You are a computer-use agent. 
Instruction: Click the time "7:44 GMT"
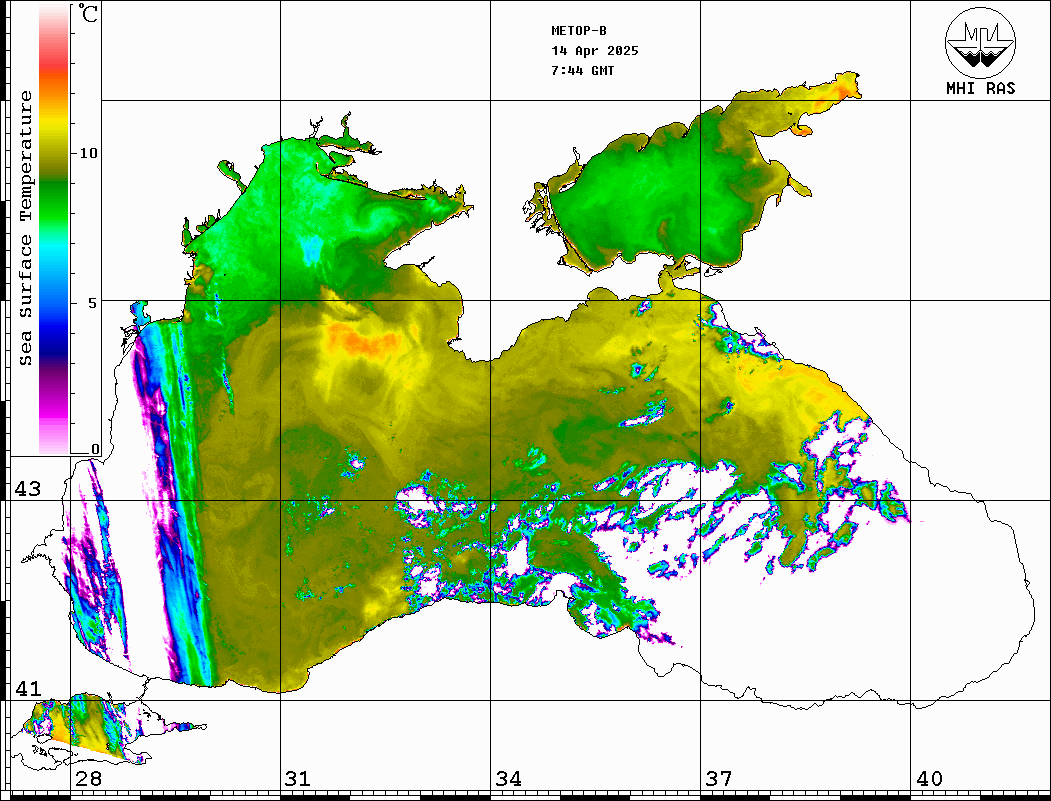[582, 70]
